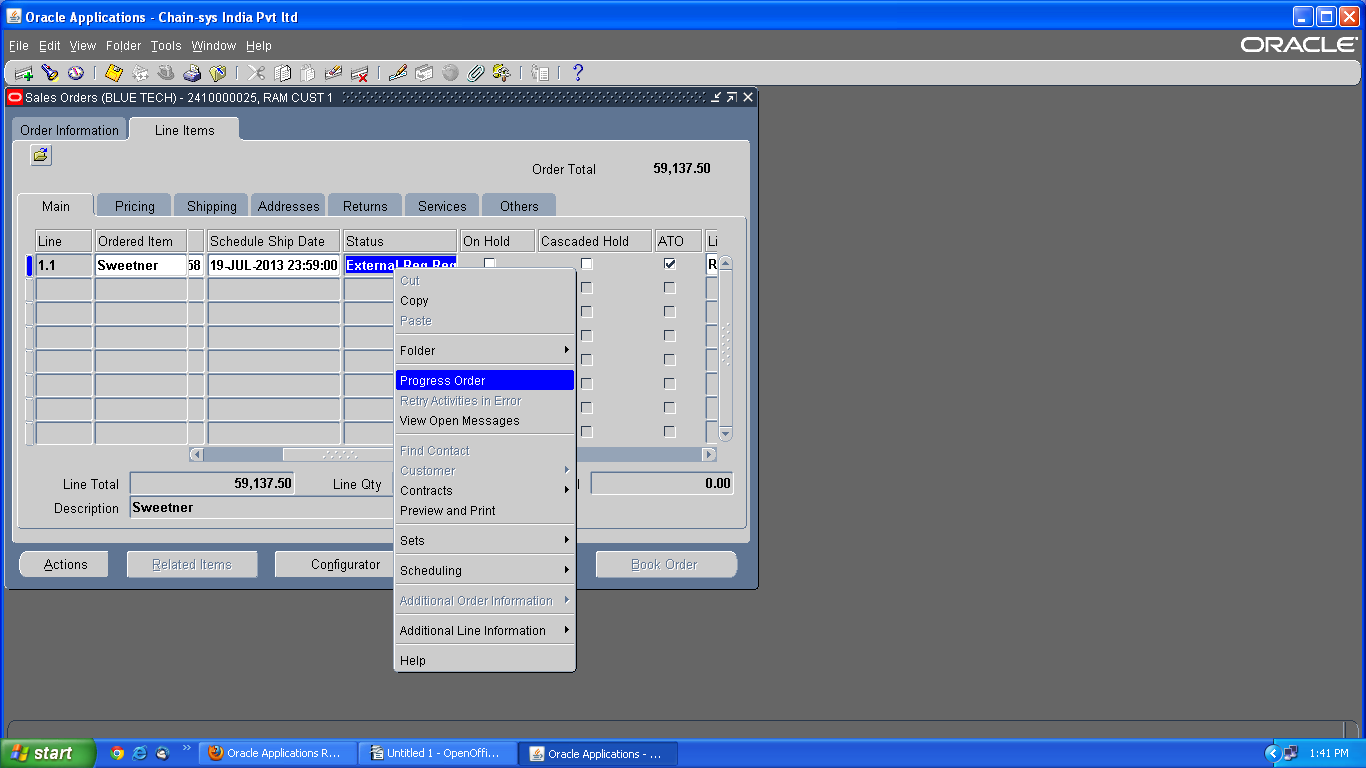
Task: Click the Attachments paperclip icon
Action: coord(476,73)
